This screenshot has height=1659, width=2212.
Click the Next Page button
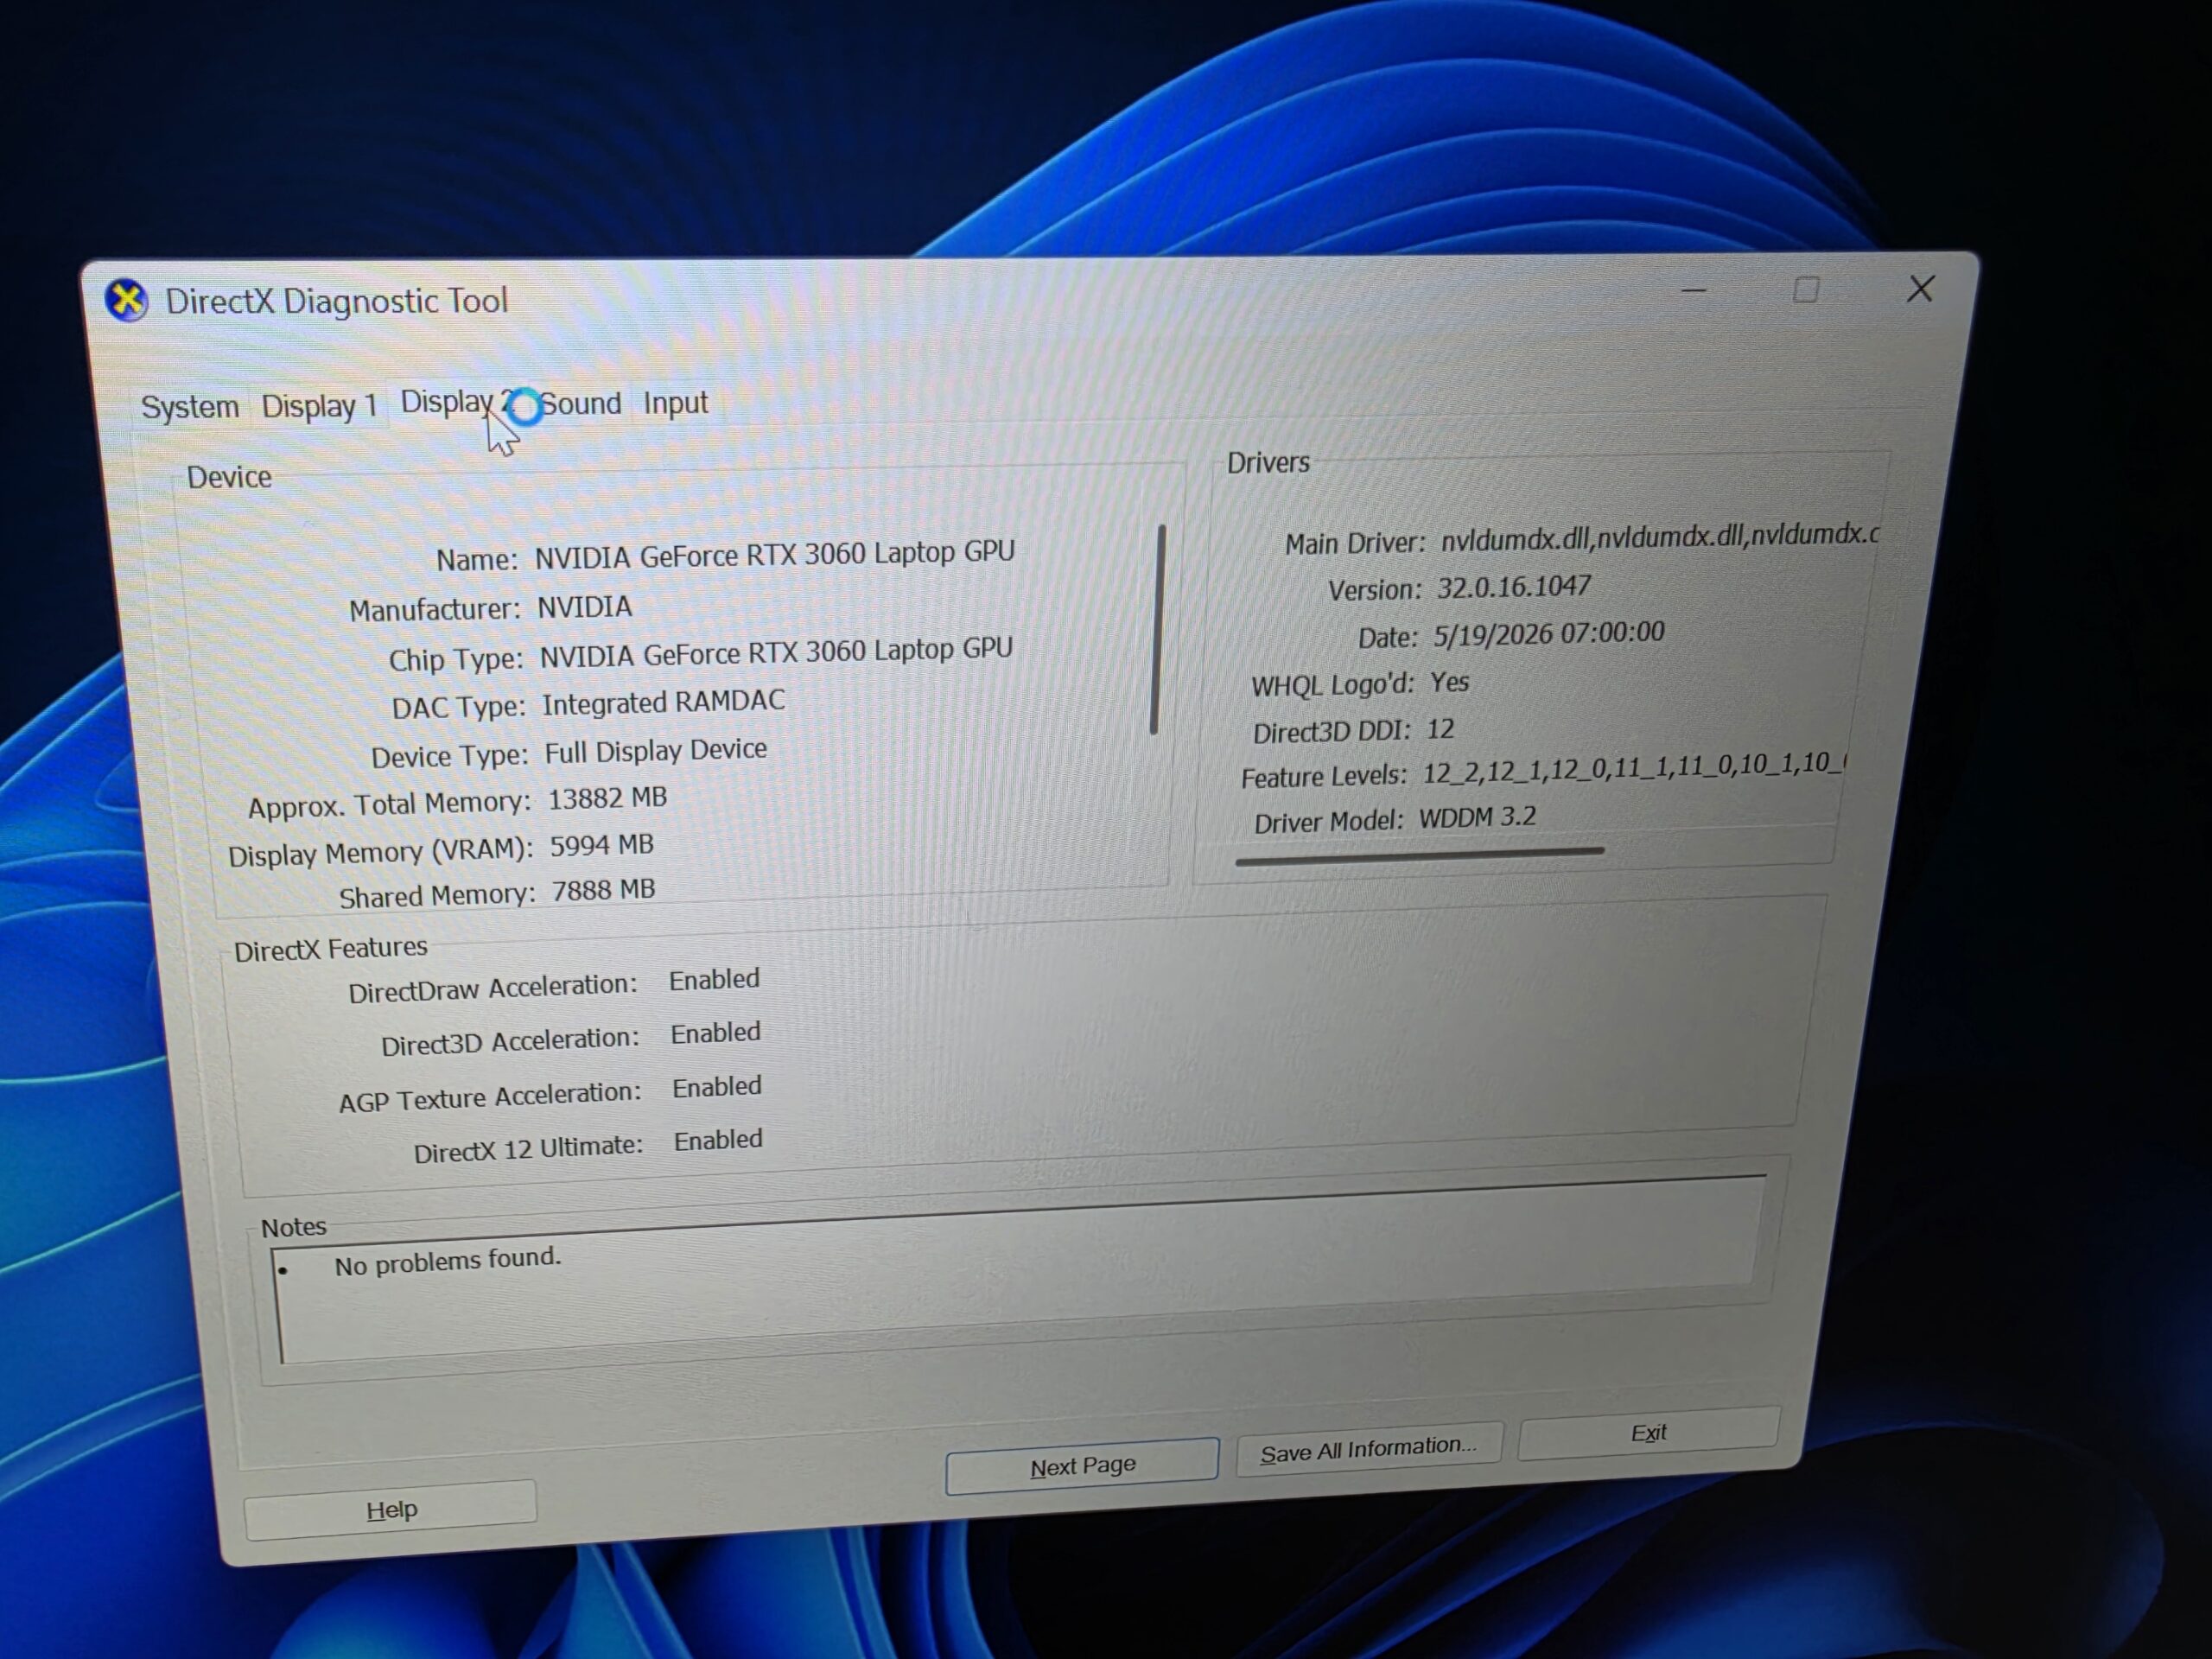pyautogui.click(x=1082, y=1466)
